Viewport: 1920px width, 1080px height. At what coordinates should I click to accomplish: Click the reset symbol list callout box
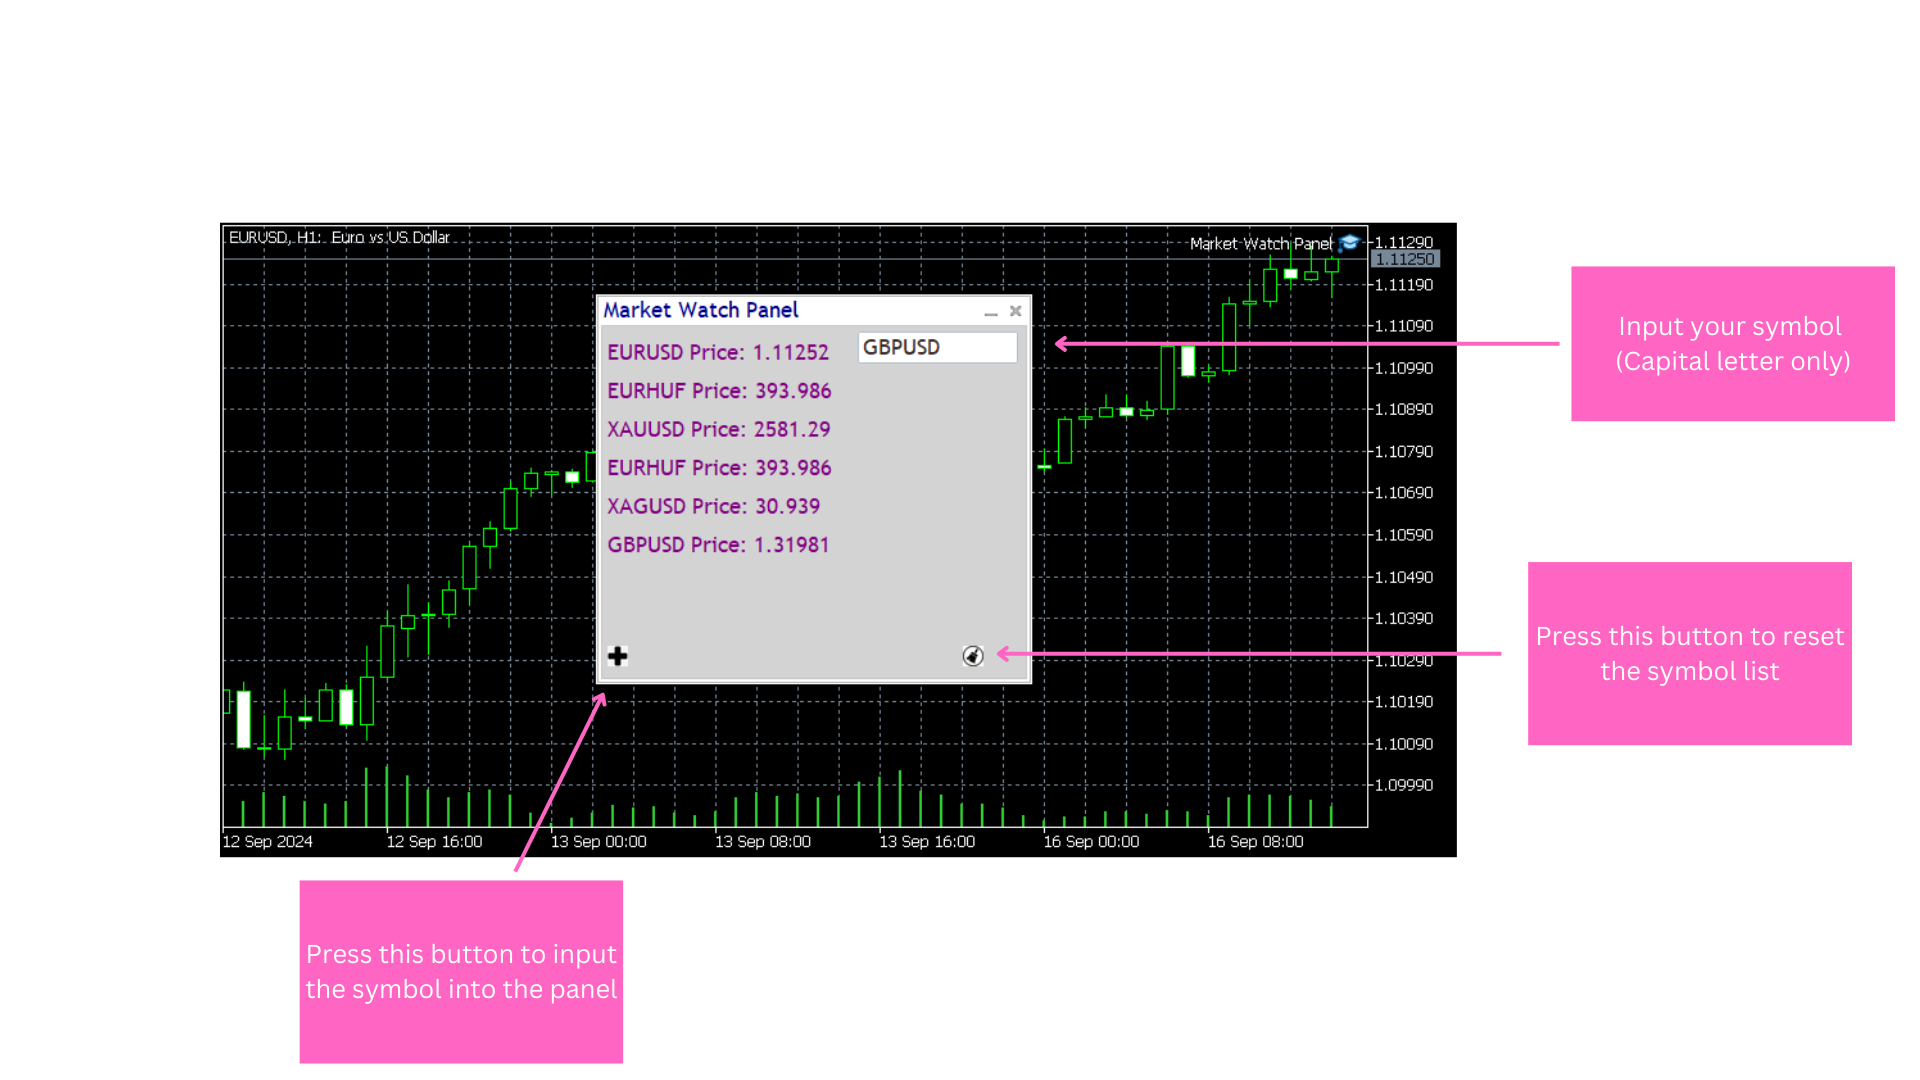tap(1689, 653)
